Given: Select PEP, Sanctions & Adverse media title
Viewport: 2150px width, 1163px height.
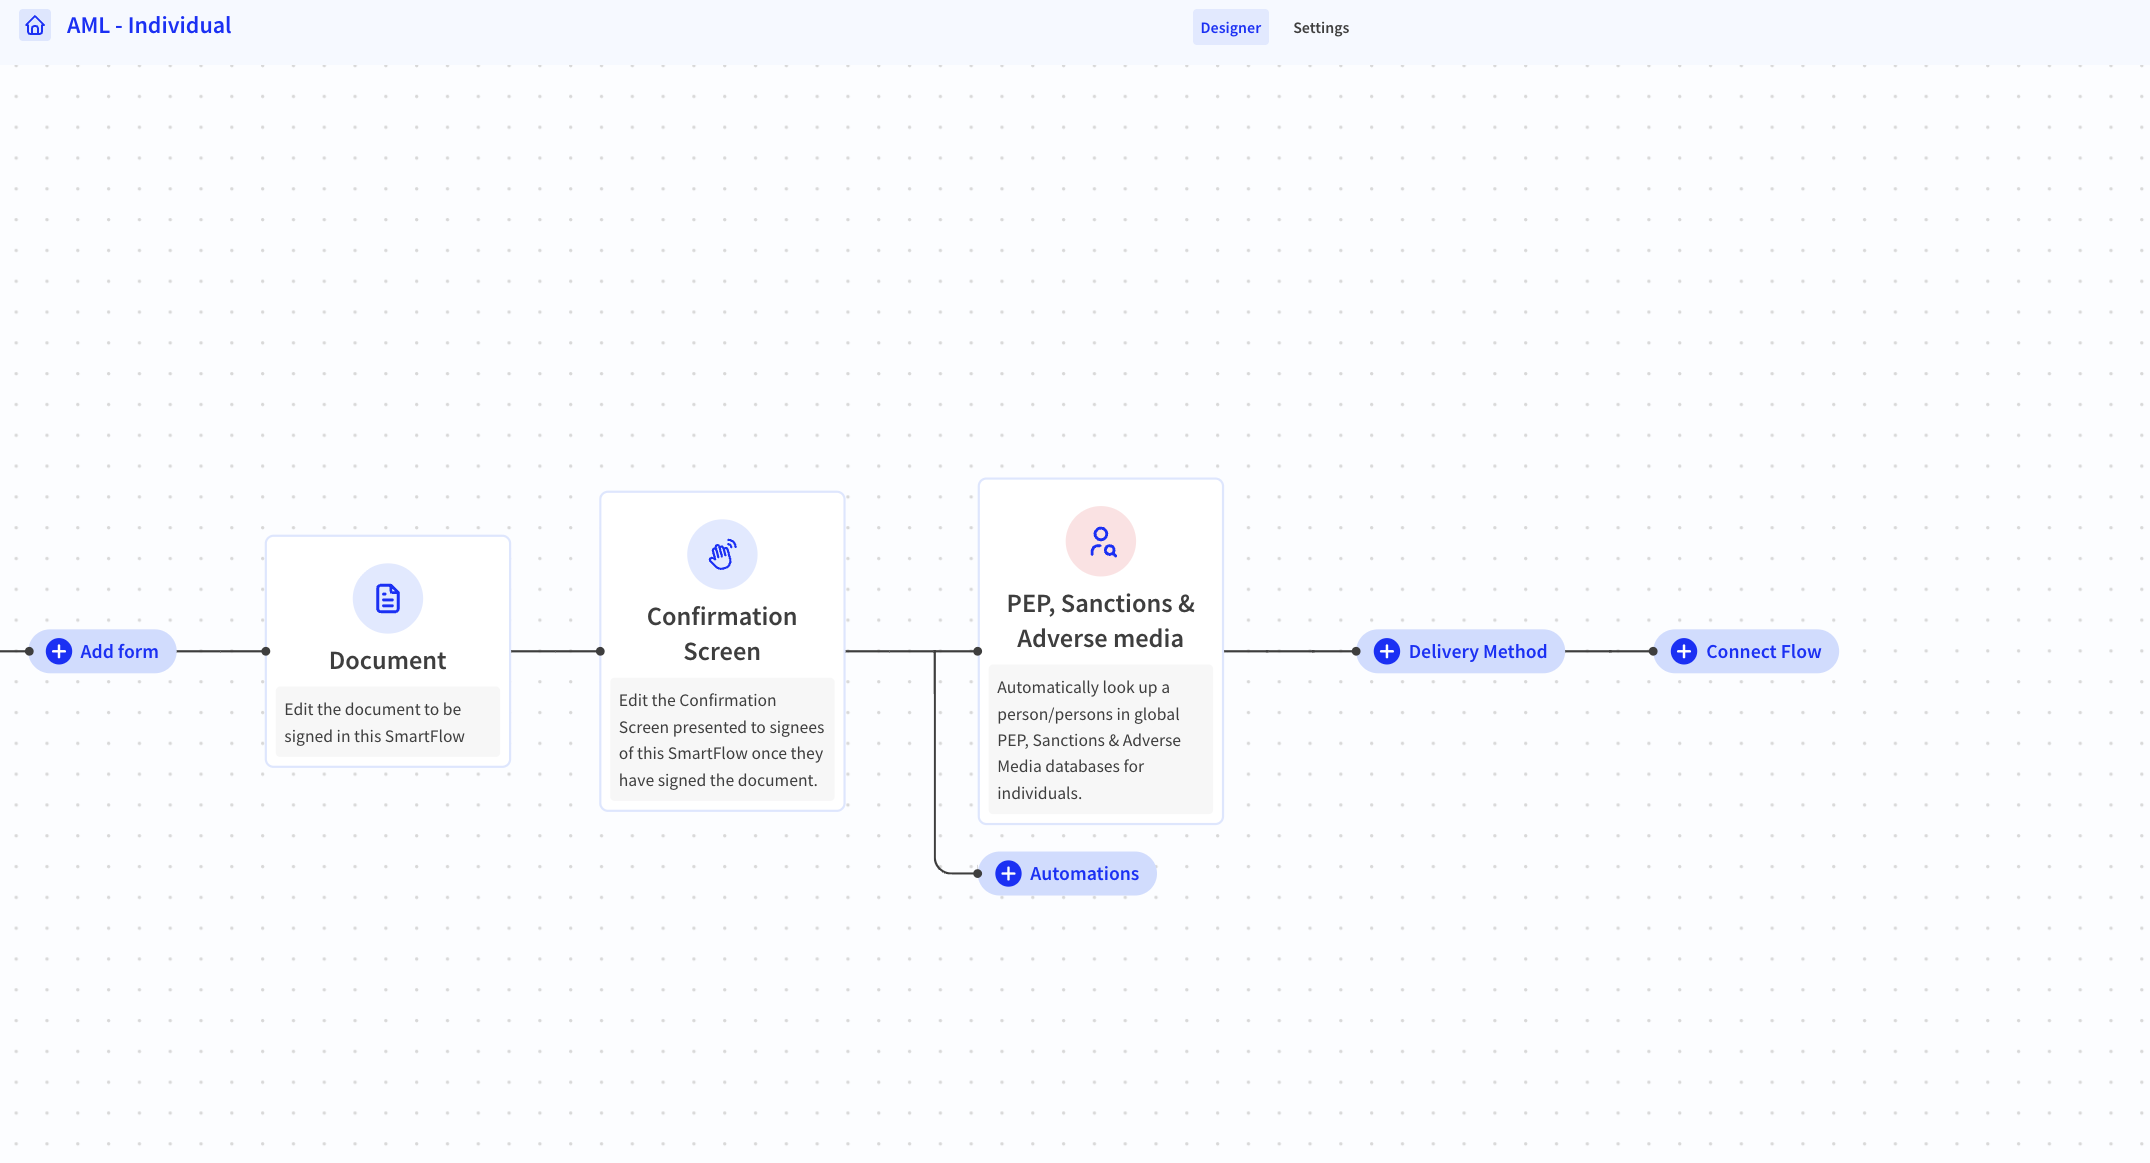Looking at the screenshot, I should point(1100,621).
